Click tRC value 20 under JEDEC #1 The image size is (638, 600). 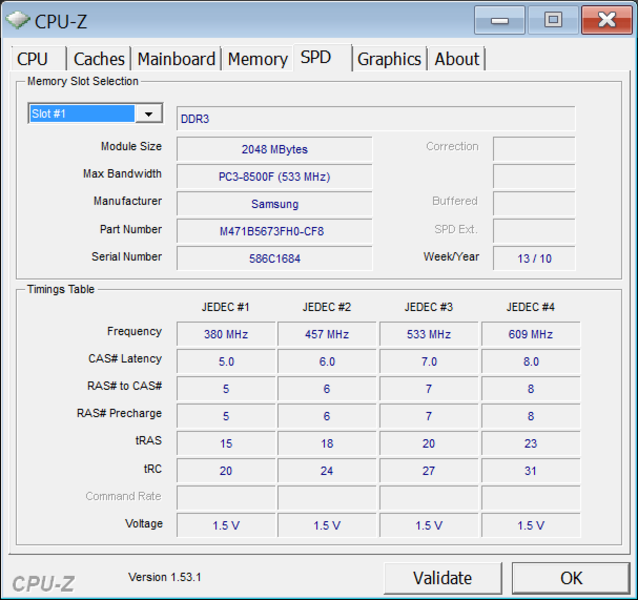[x=226, y=470]
